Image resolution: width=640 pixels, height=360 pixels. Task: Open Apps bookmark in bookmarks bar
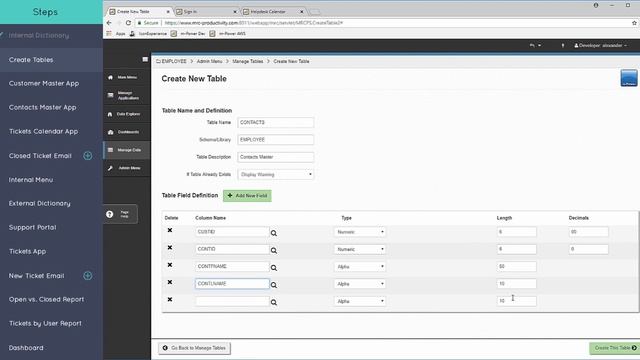click(x=116, y=33)
